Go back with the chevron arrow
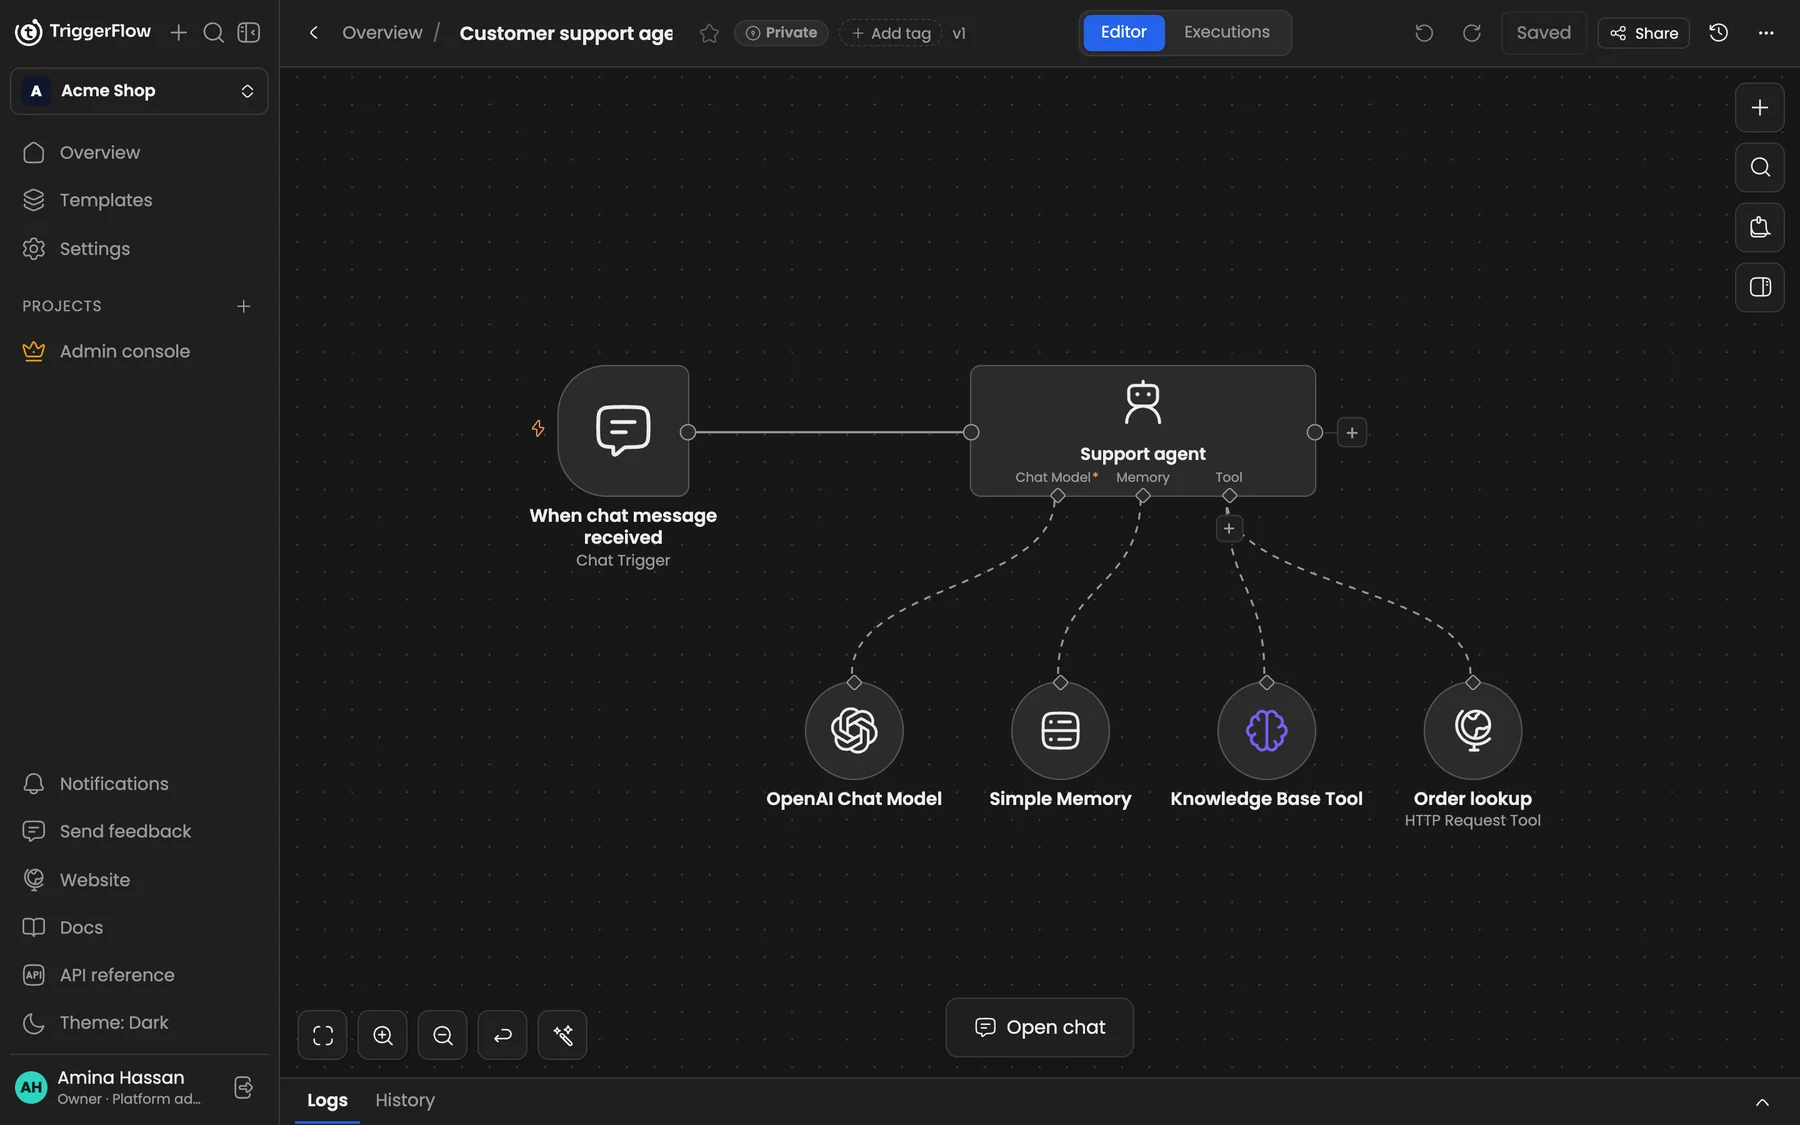Screen dimensions: 1800x1125 click(313, 33)
